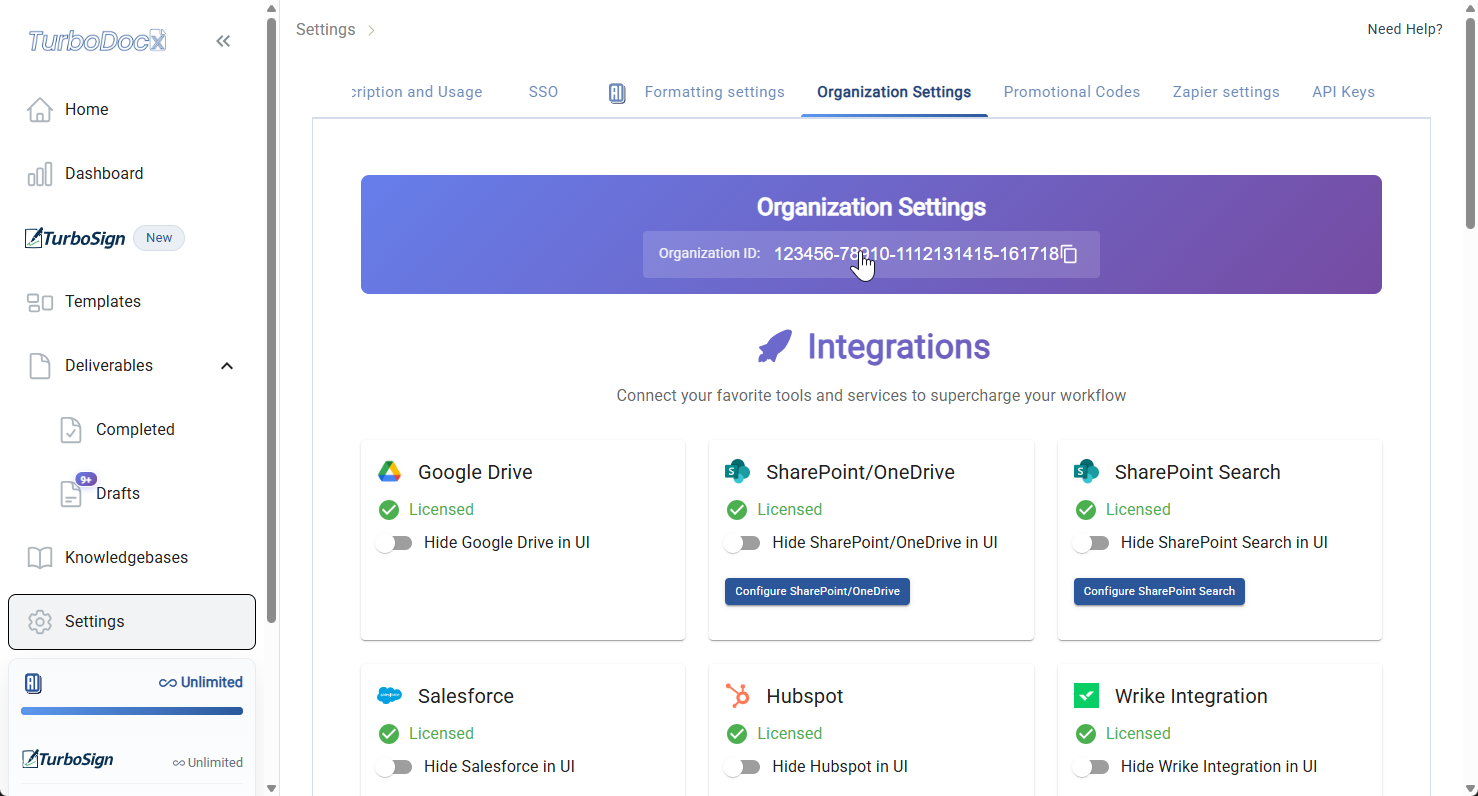Click Configure SharePoint/OneDrive

pos(817,591)
